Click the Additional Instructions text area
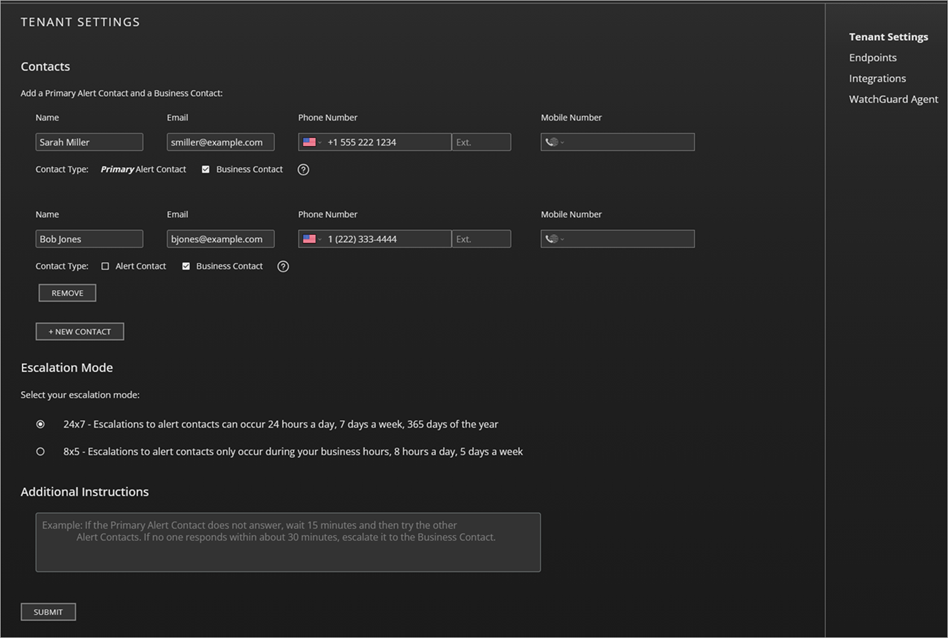Viewport: 948px width, 638px height. [288, 540]
